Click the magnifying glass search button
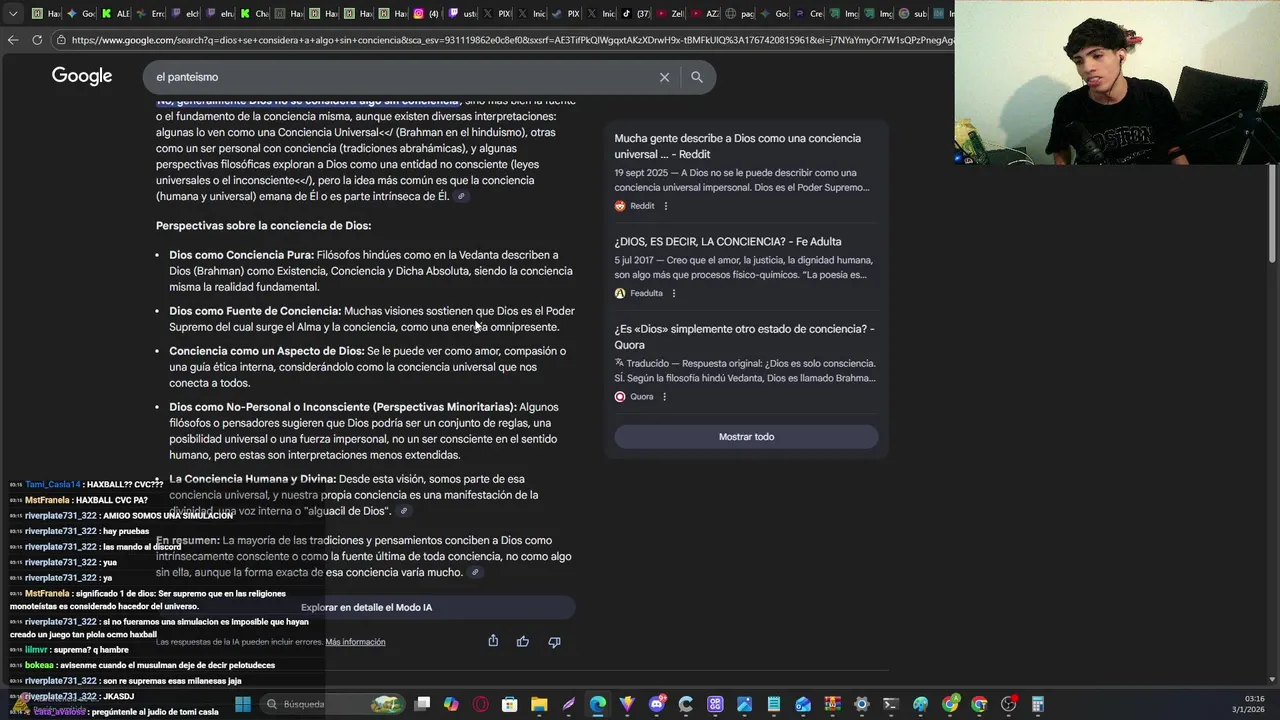 pos(697,77)
